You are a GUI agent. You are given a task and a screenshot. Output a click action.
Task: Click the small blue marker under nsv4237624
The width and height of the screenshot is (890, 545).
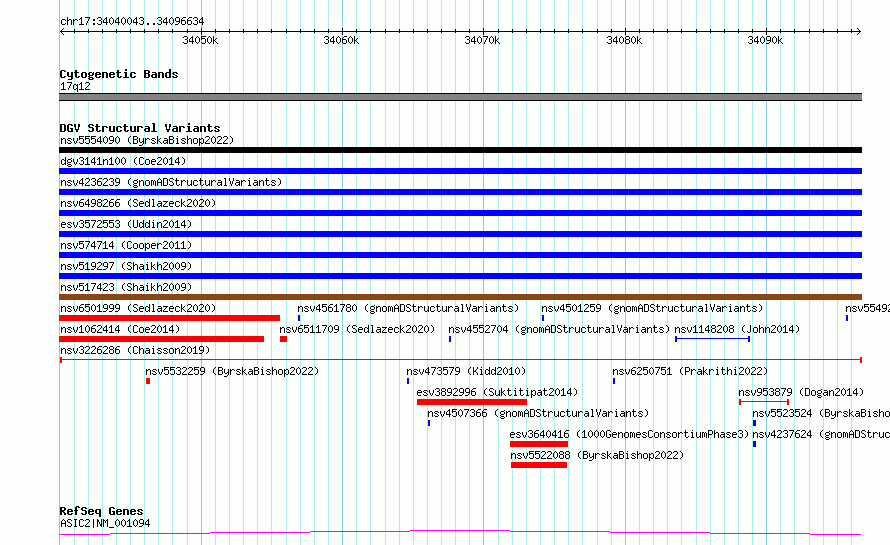point(754,444)
